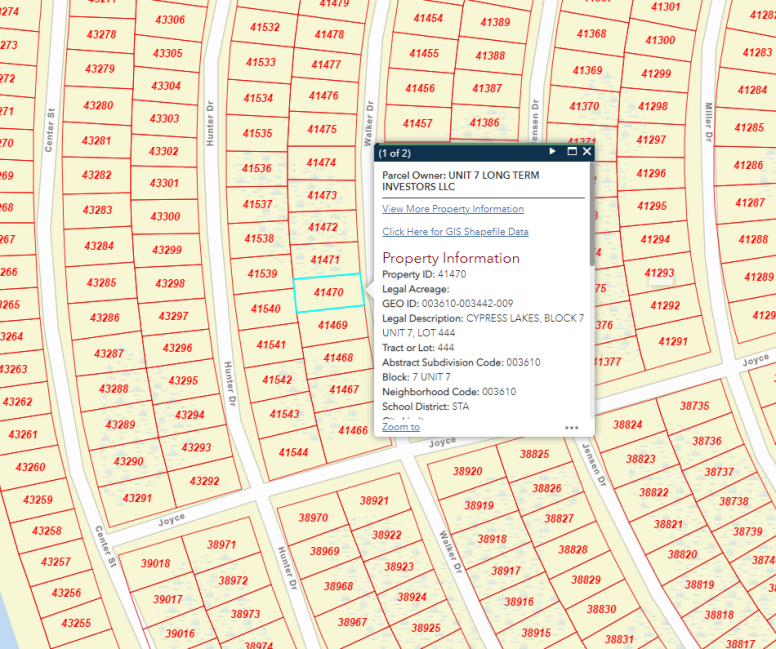This screenshot has width=776, height=649.
Task: Open the popup's three-dot actions menu
Action: click(x=571, y=427)
